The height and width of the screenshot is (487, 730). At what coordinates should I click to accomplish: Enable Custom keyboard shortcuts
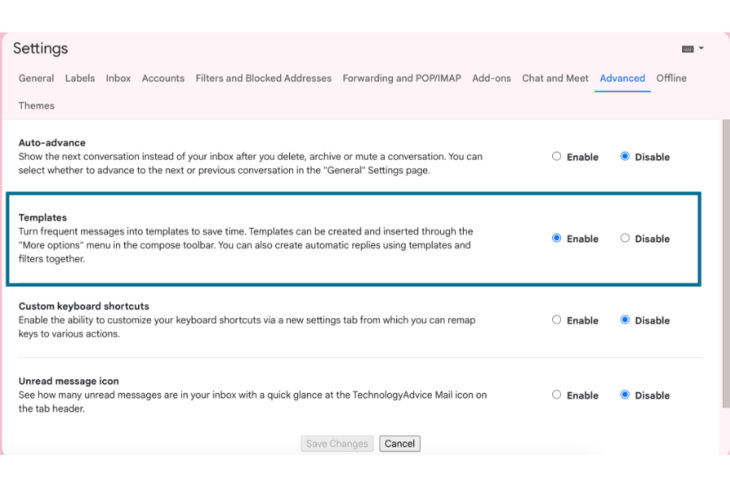coord(556,320)
